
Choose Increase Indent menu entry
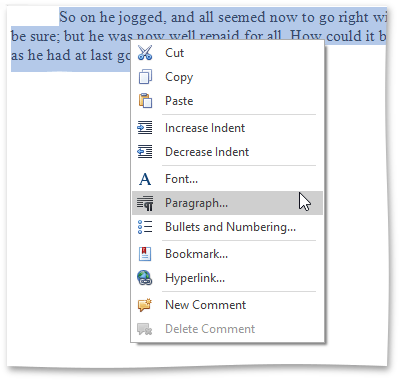(x=227, y=128)
